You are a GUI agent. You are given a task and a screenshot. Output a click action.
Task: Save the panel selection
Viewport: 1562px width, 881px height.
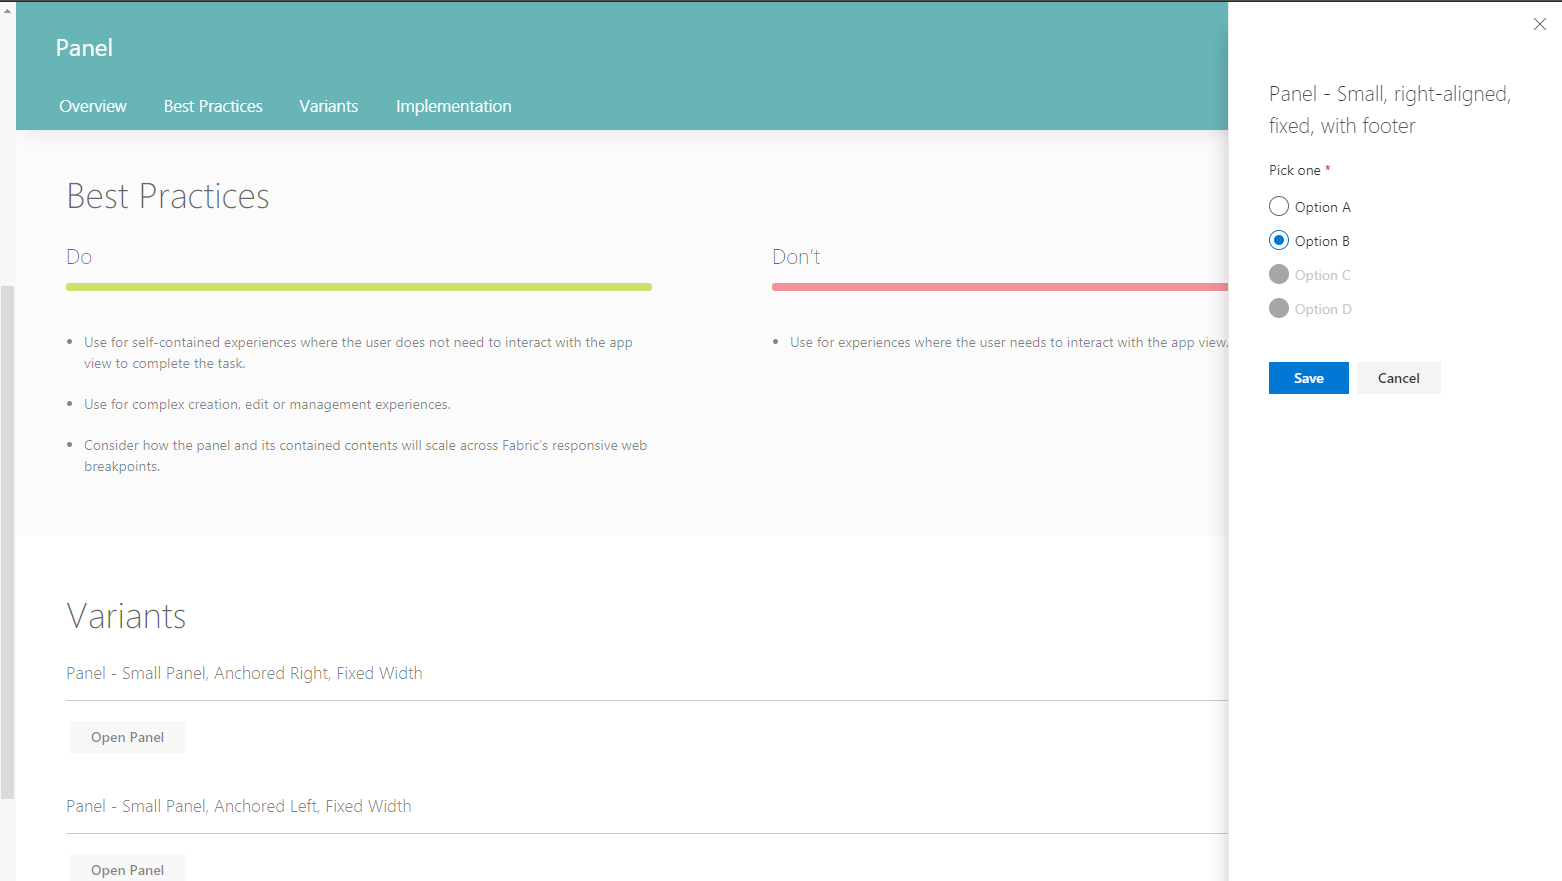[x=1308, y=378]
